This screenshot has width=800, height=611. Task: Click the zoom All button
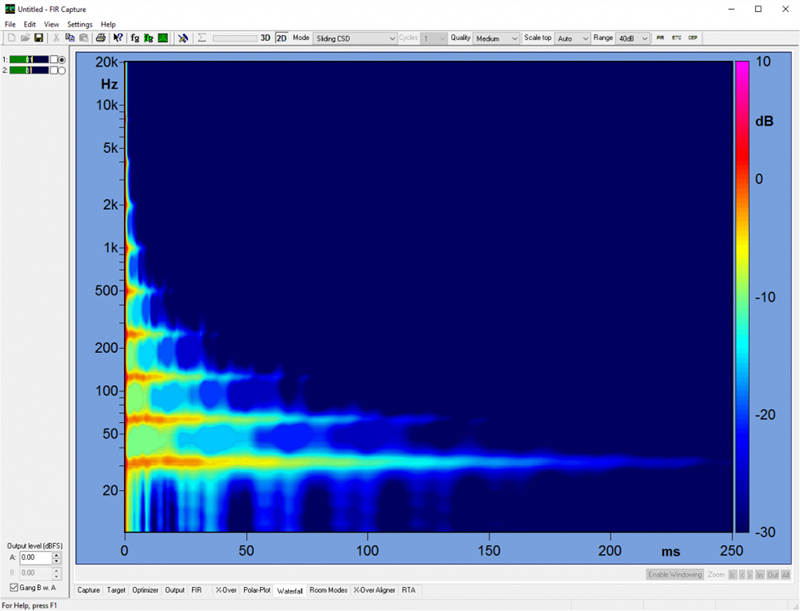[785, 575]
